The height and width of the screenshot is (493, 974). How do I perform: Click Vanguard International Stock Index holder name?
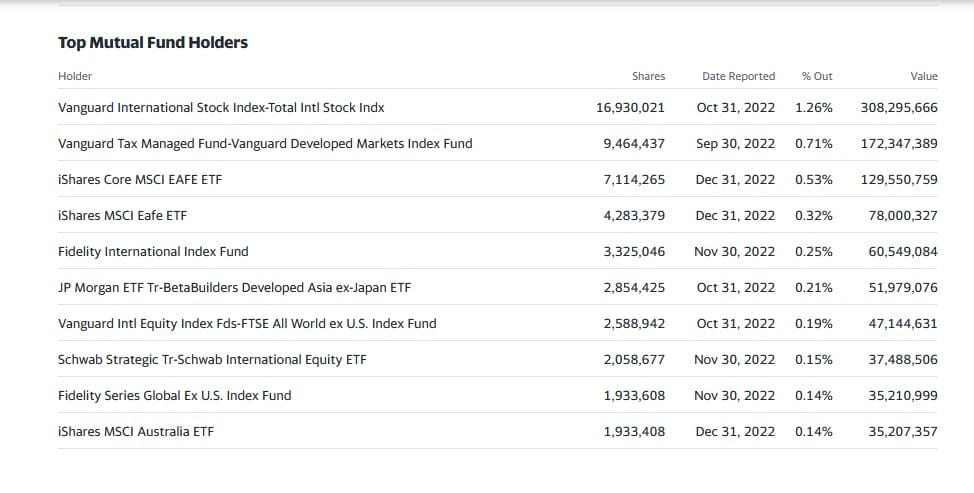pos(221,107)
